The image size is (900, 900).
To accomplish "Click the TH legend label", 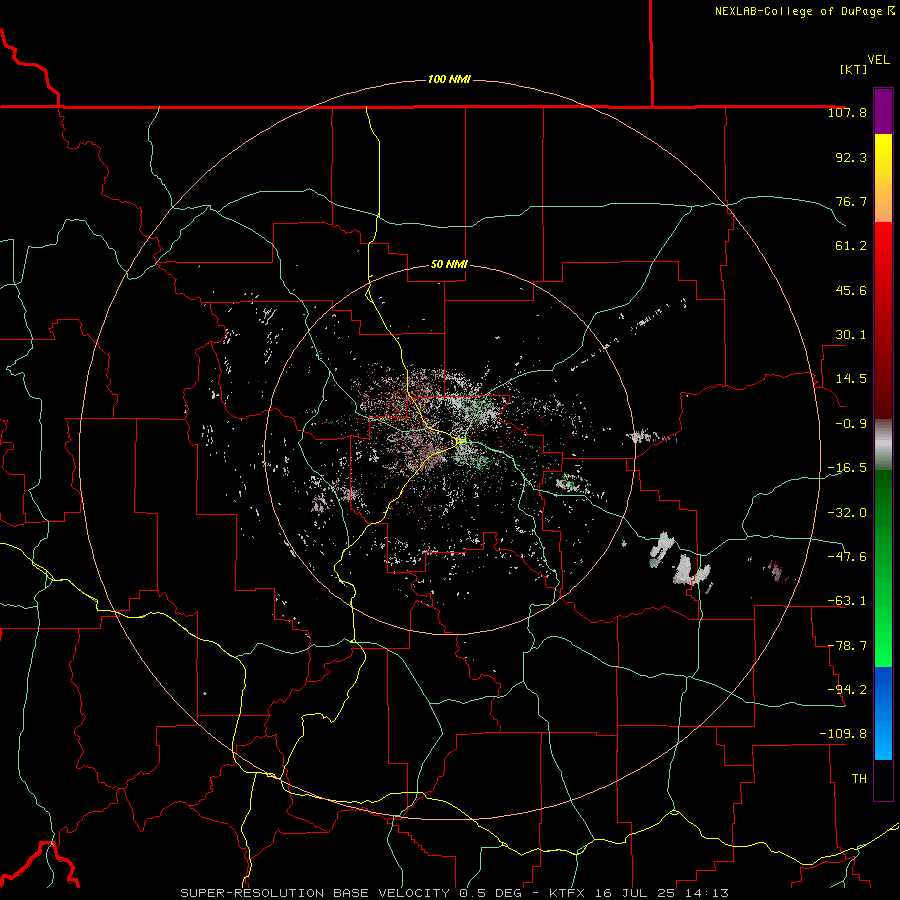I will [859, 778].
